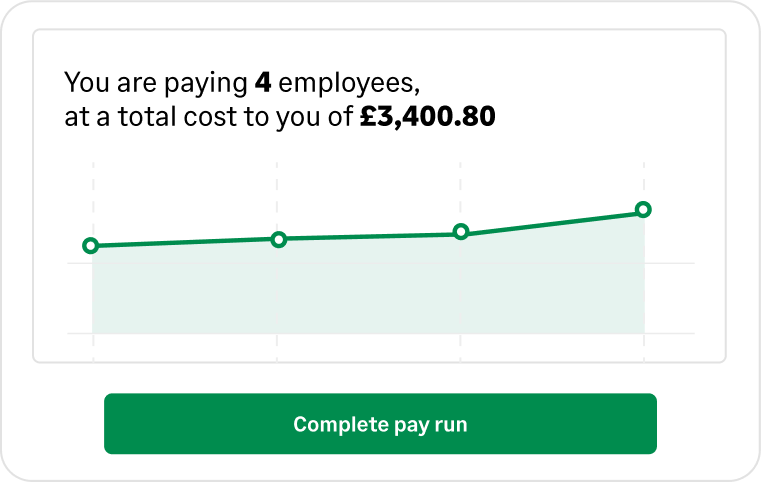This screenshot has height=482, width=761.
Task: Click dashed vertical gridline above the rightmost point
Action: click(x=644, y=180)
